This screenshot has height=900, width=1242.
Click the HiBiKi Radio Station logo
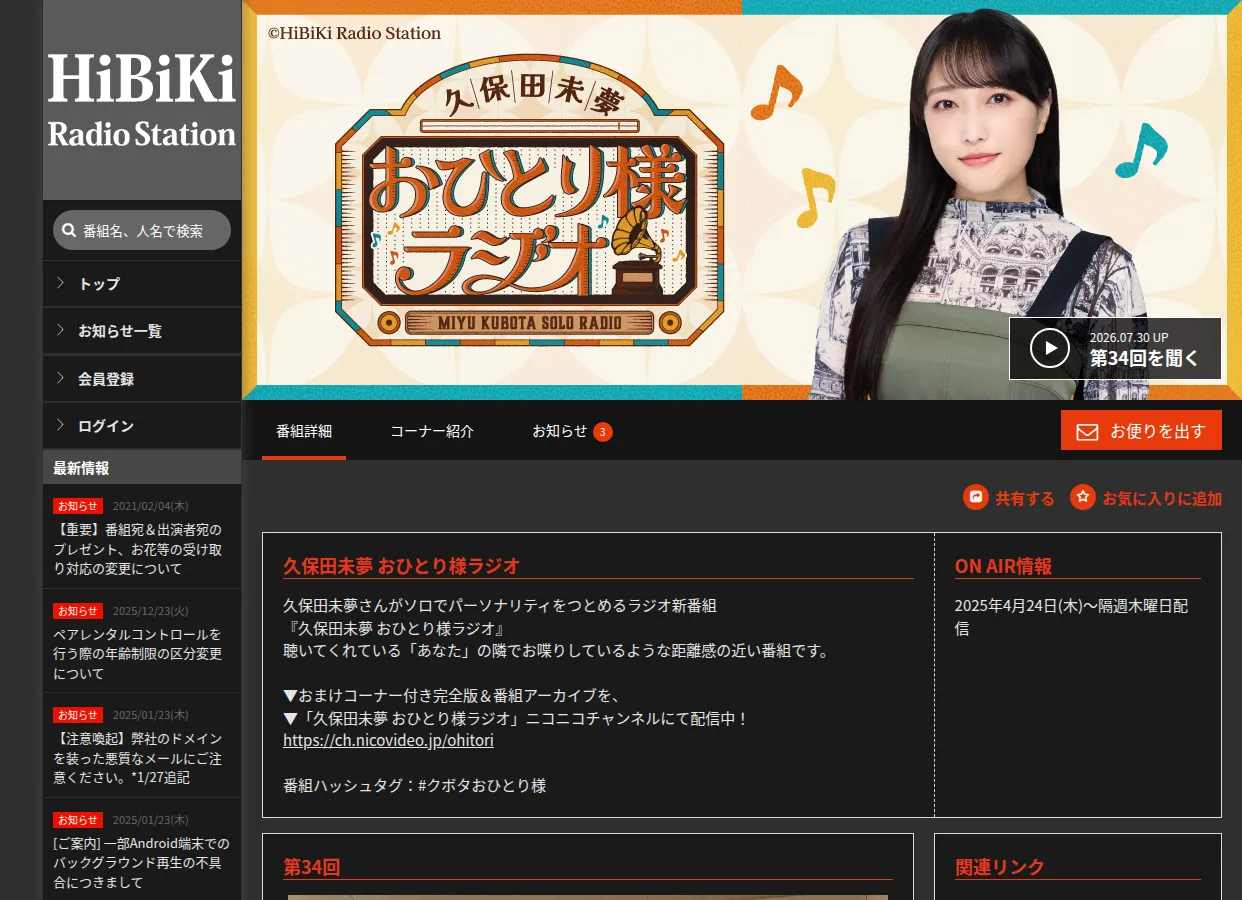[x=142, y=100]
